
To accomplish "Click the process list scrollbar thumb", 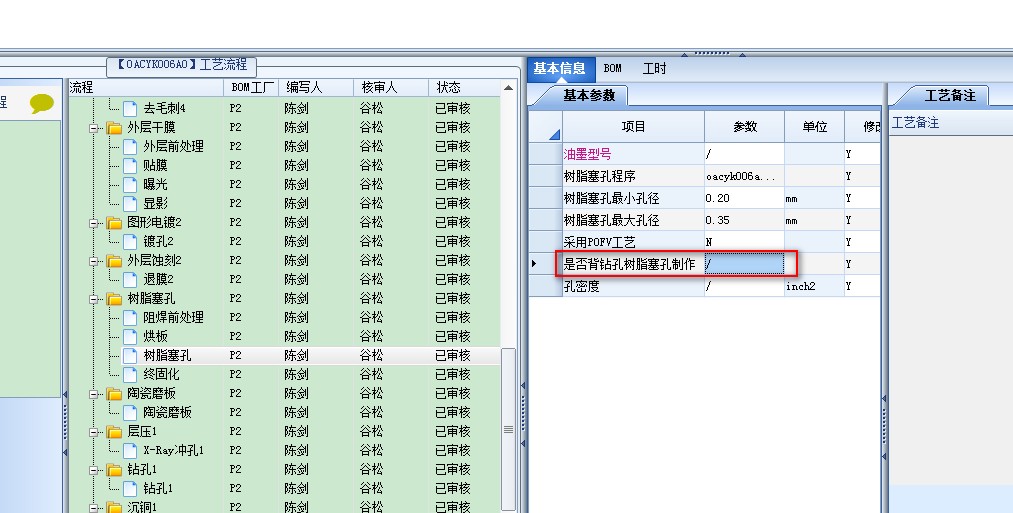I will [x=508, y=429].
